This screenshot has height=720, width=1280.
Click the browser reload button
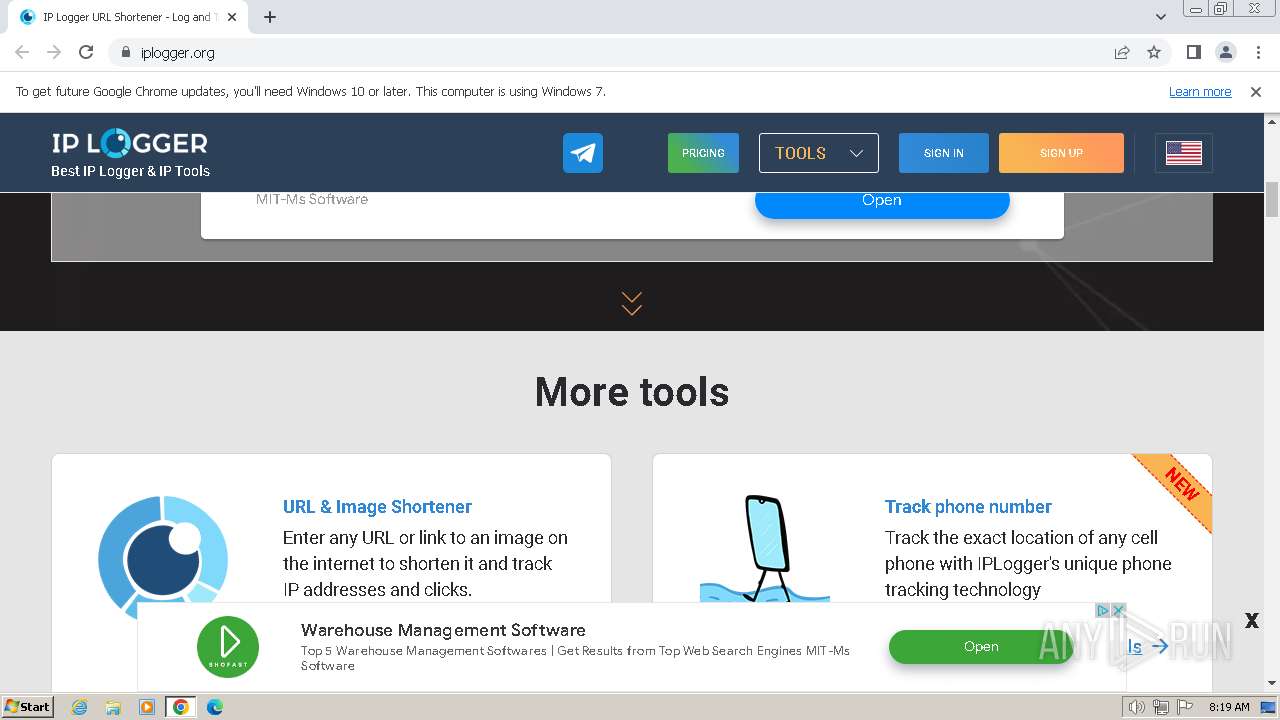pos(86,52)
